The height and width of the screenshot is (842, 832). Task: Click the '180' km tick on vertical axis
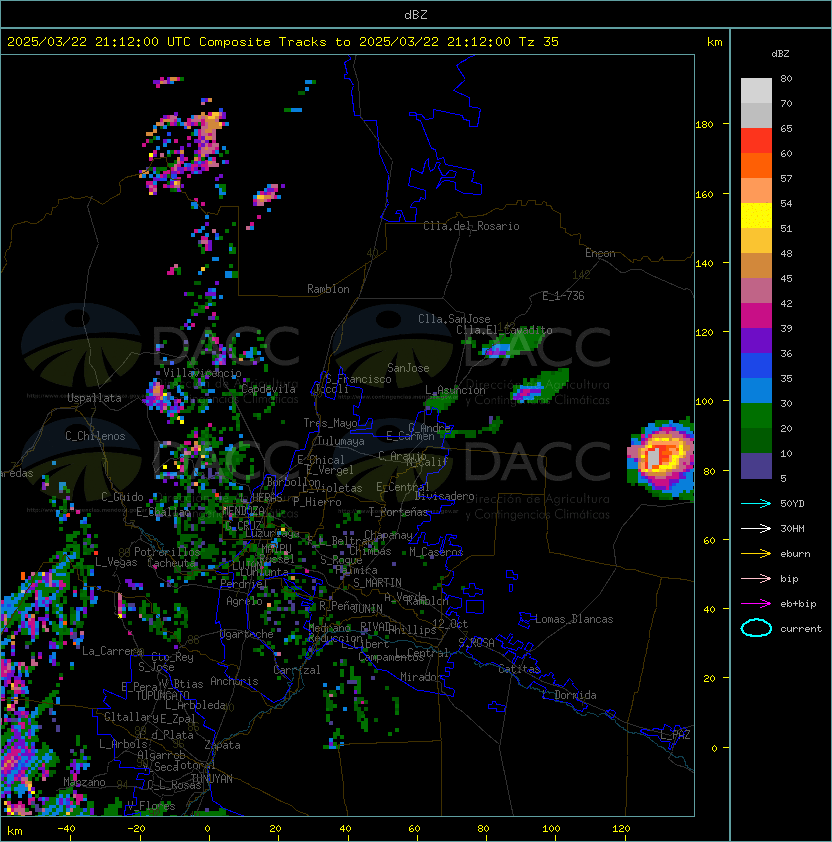tap(704, 125)
